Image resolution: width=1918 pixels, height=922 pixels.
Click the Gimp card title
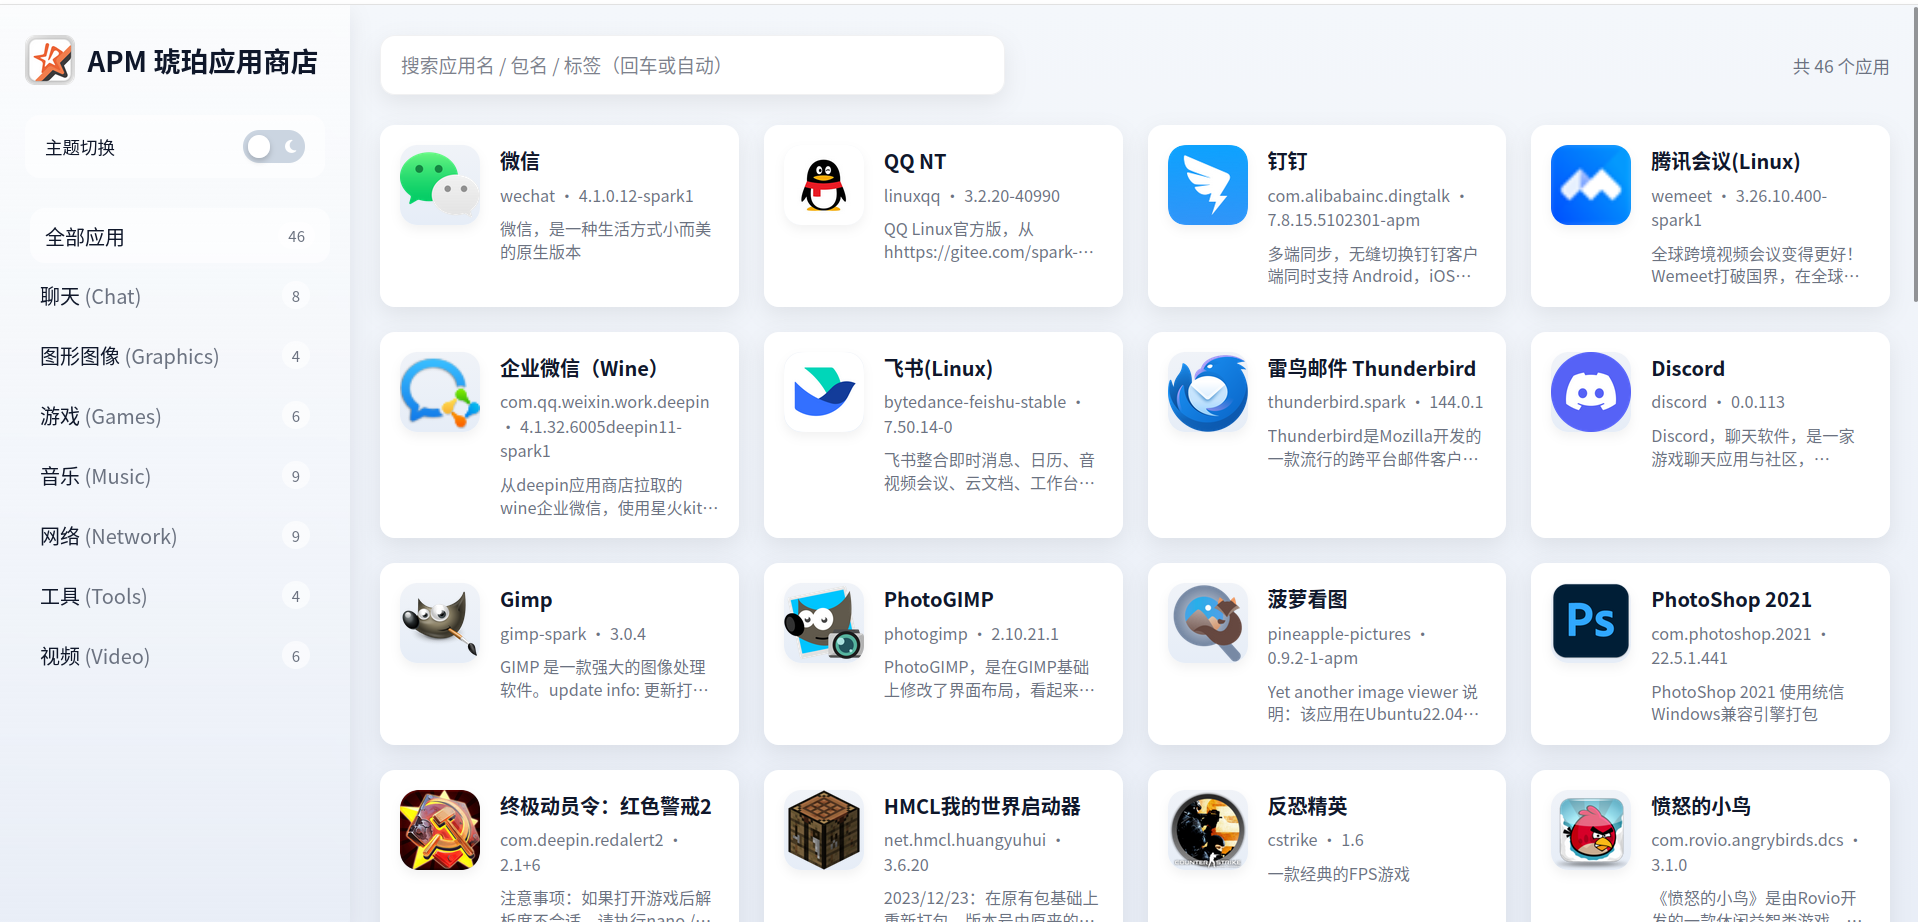click(526, 600)
